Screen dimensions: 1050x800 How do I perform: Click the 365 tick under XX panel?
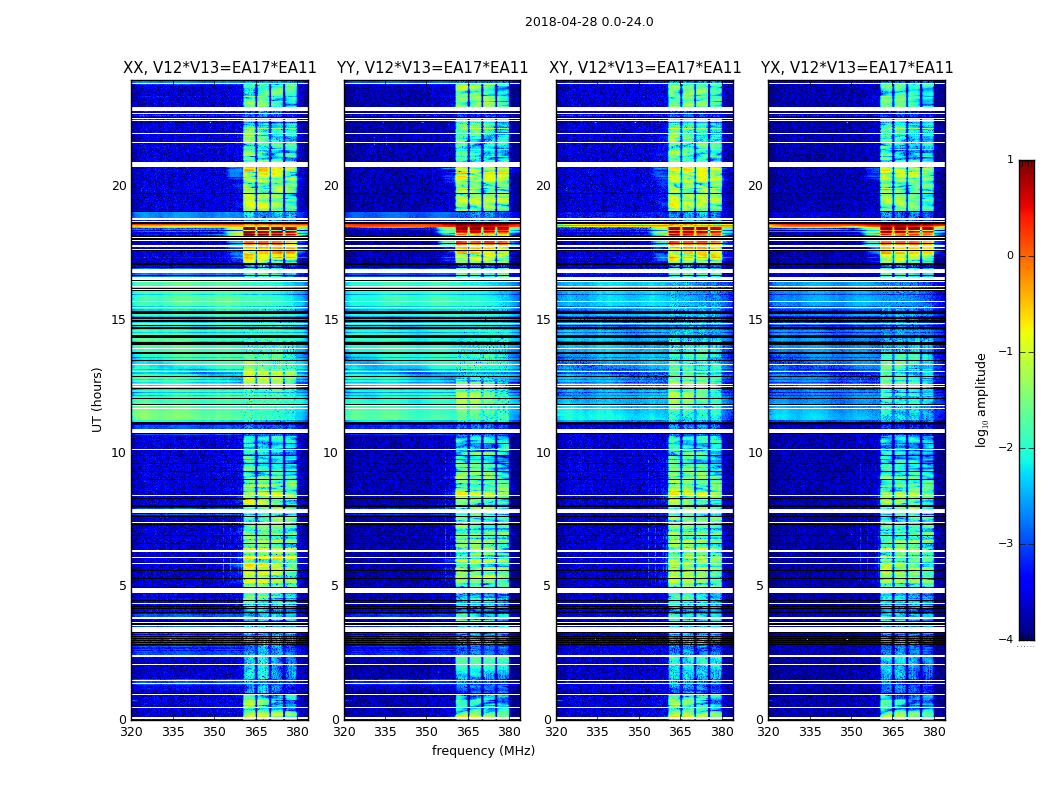256,732
